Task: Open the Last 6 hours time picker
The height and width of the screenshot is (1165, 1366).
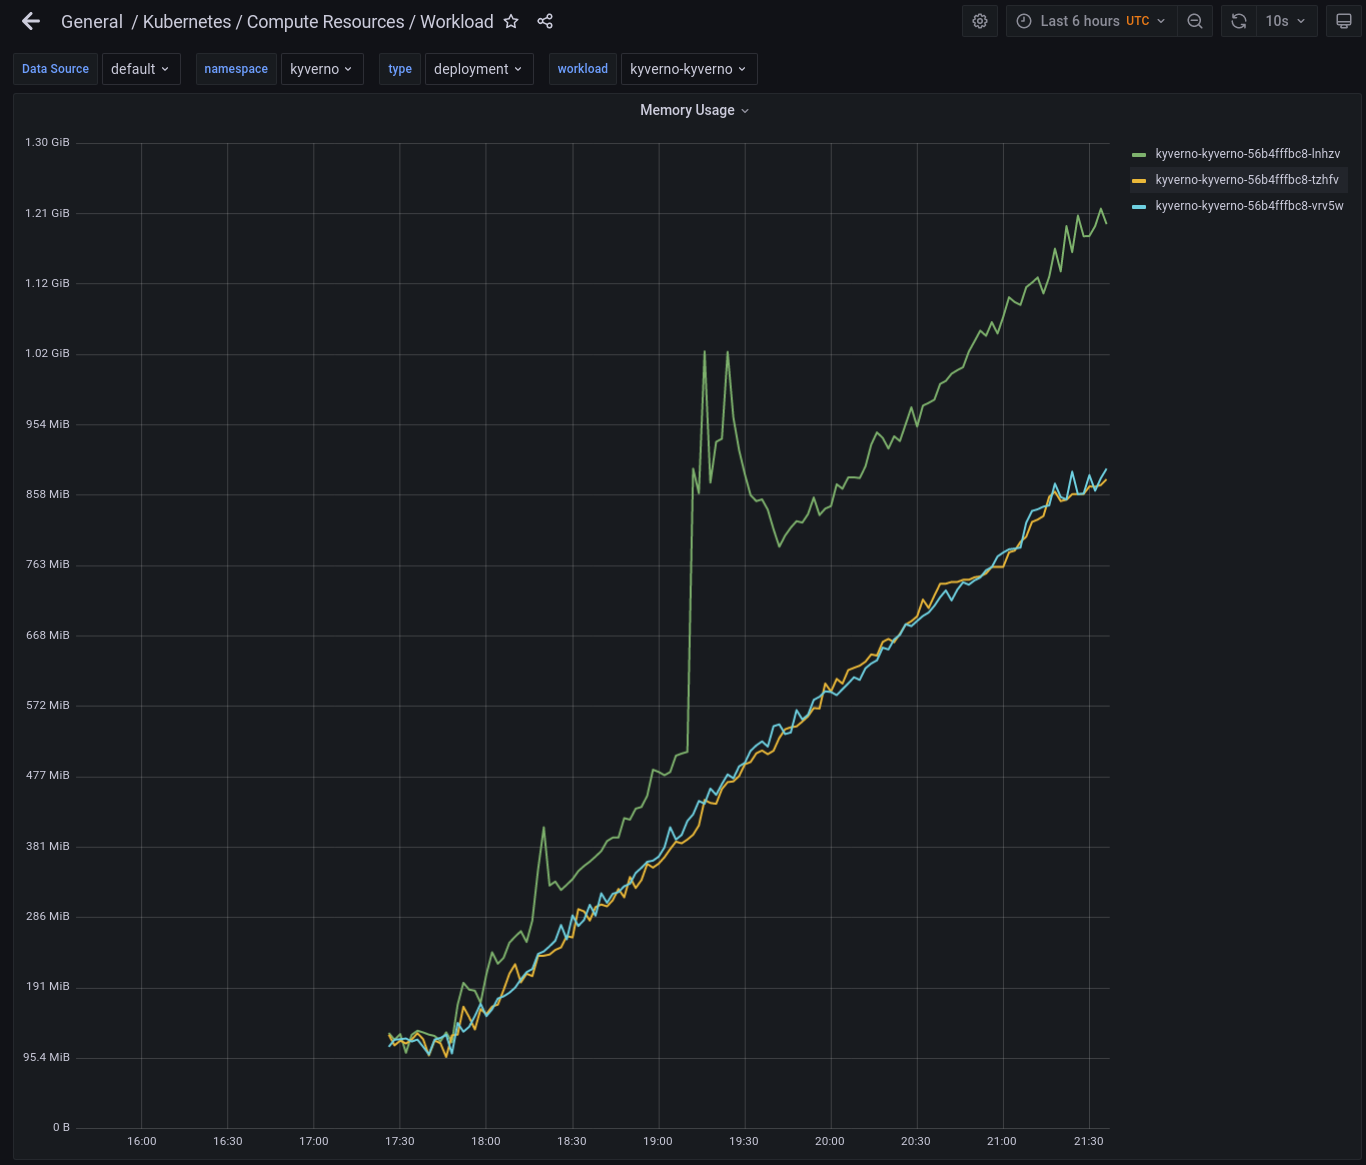Action: (1091, 21)
